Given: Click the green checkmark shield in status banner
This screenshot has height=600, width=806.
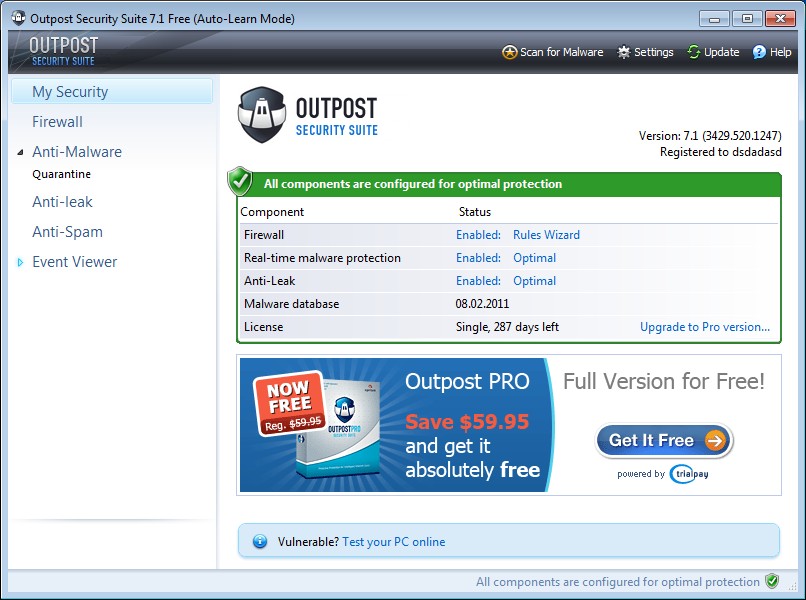Looking at the screenshot, I should [240, 181].
